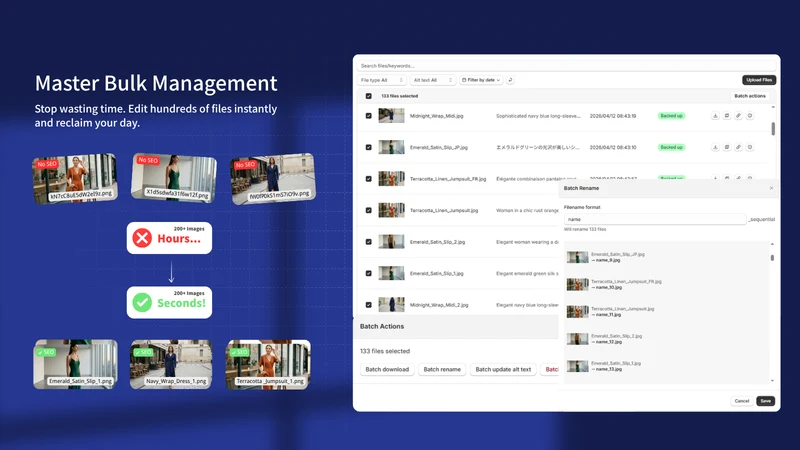The width and height of the screenshot is (800, 450).
Task: Click the Terracotta_Linen_Jumpsuit.jpg file name
Action: [x=444, y=211]
